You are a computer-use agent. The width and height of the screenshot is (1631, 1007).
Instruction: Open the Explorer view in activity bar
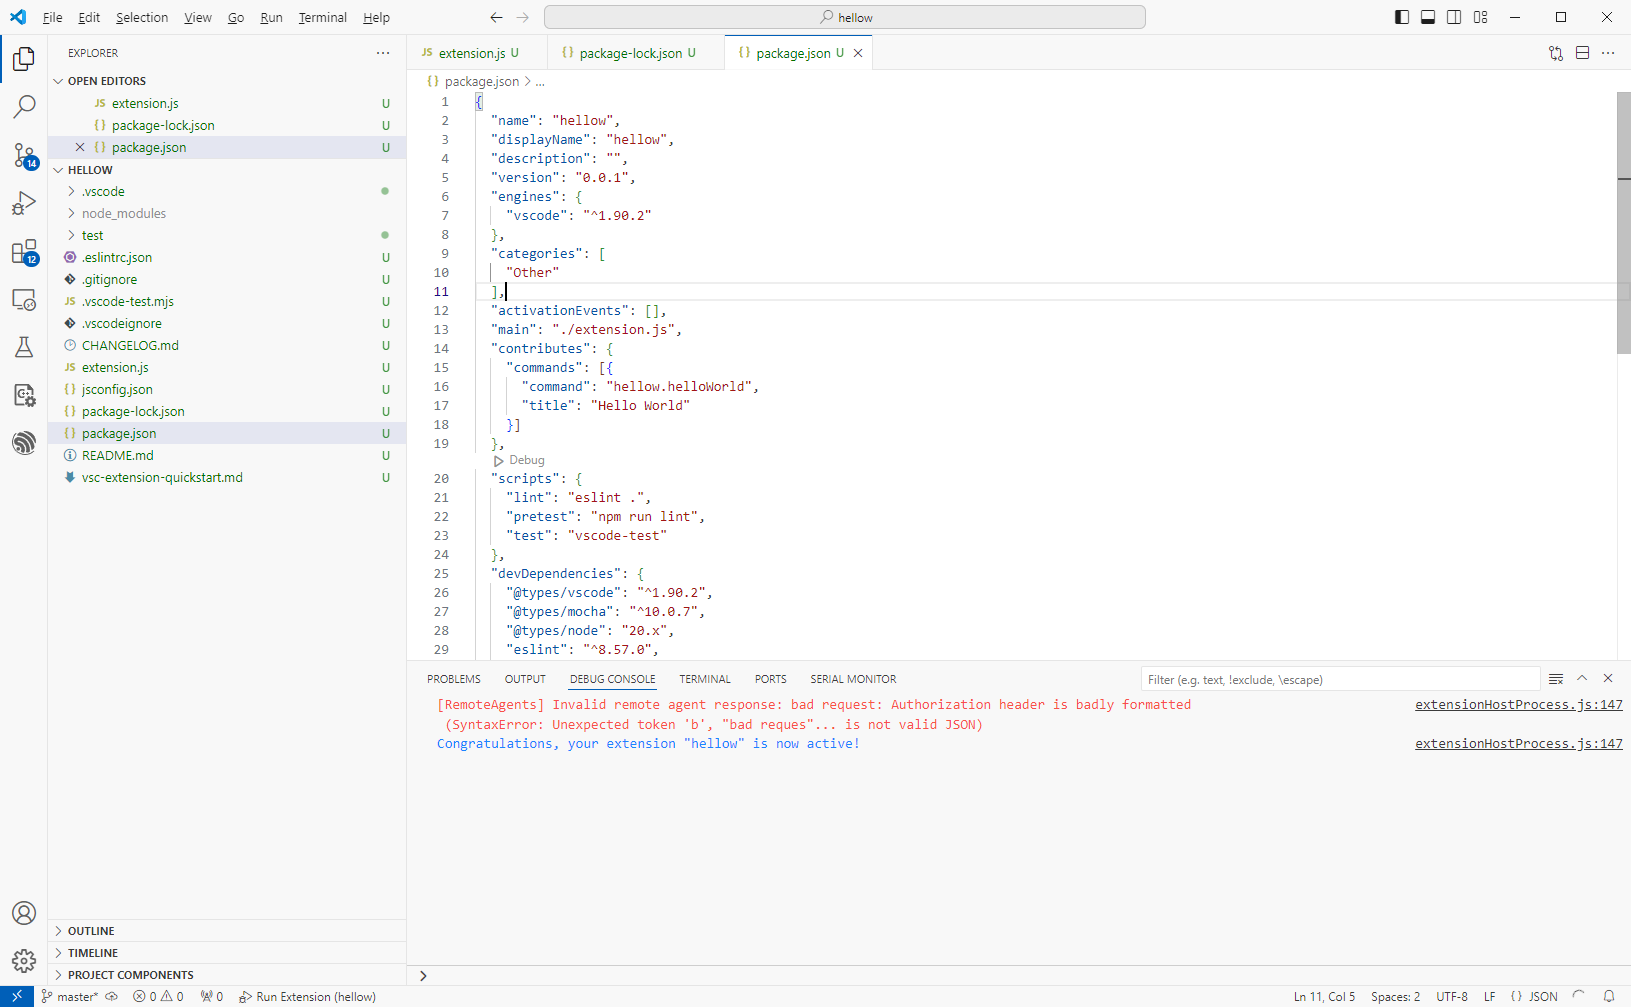point(24,59)
